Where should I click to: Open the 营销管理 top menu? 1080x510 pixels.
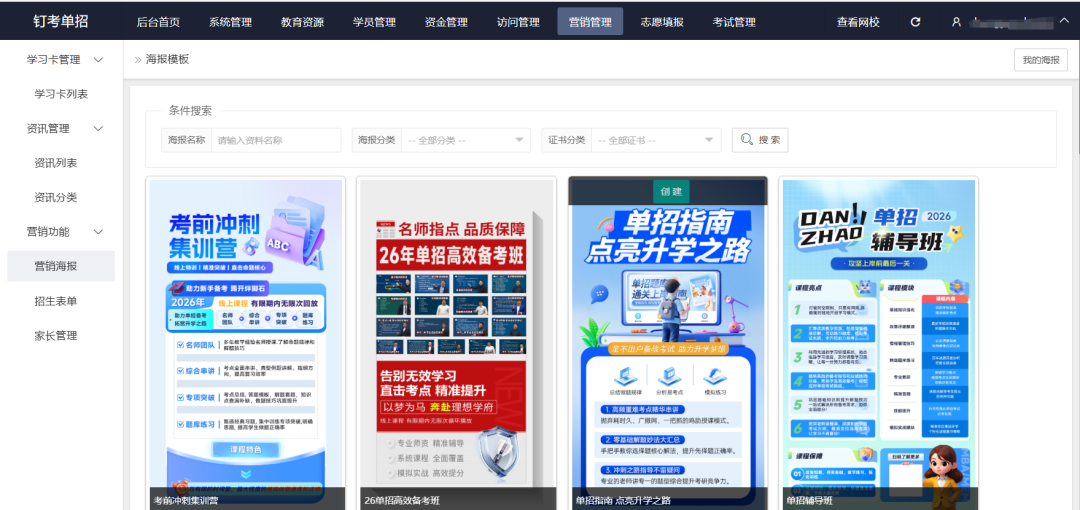pos(590,22)
